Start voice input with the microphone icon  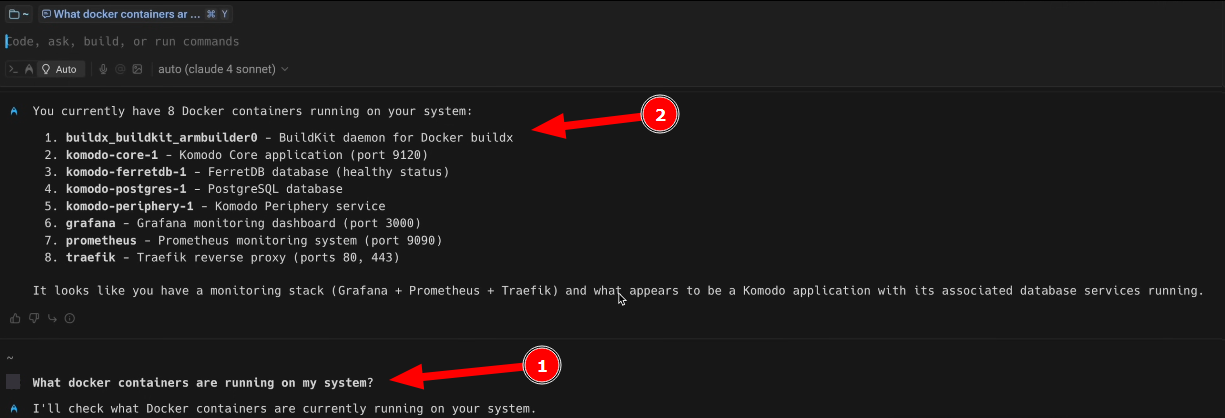(103, 69)
